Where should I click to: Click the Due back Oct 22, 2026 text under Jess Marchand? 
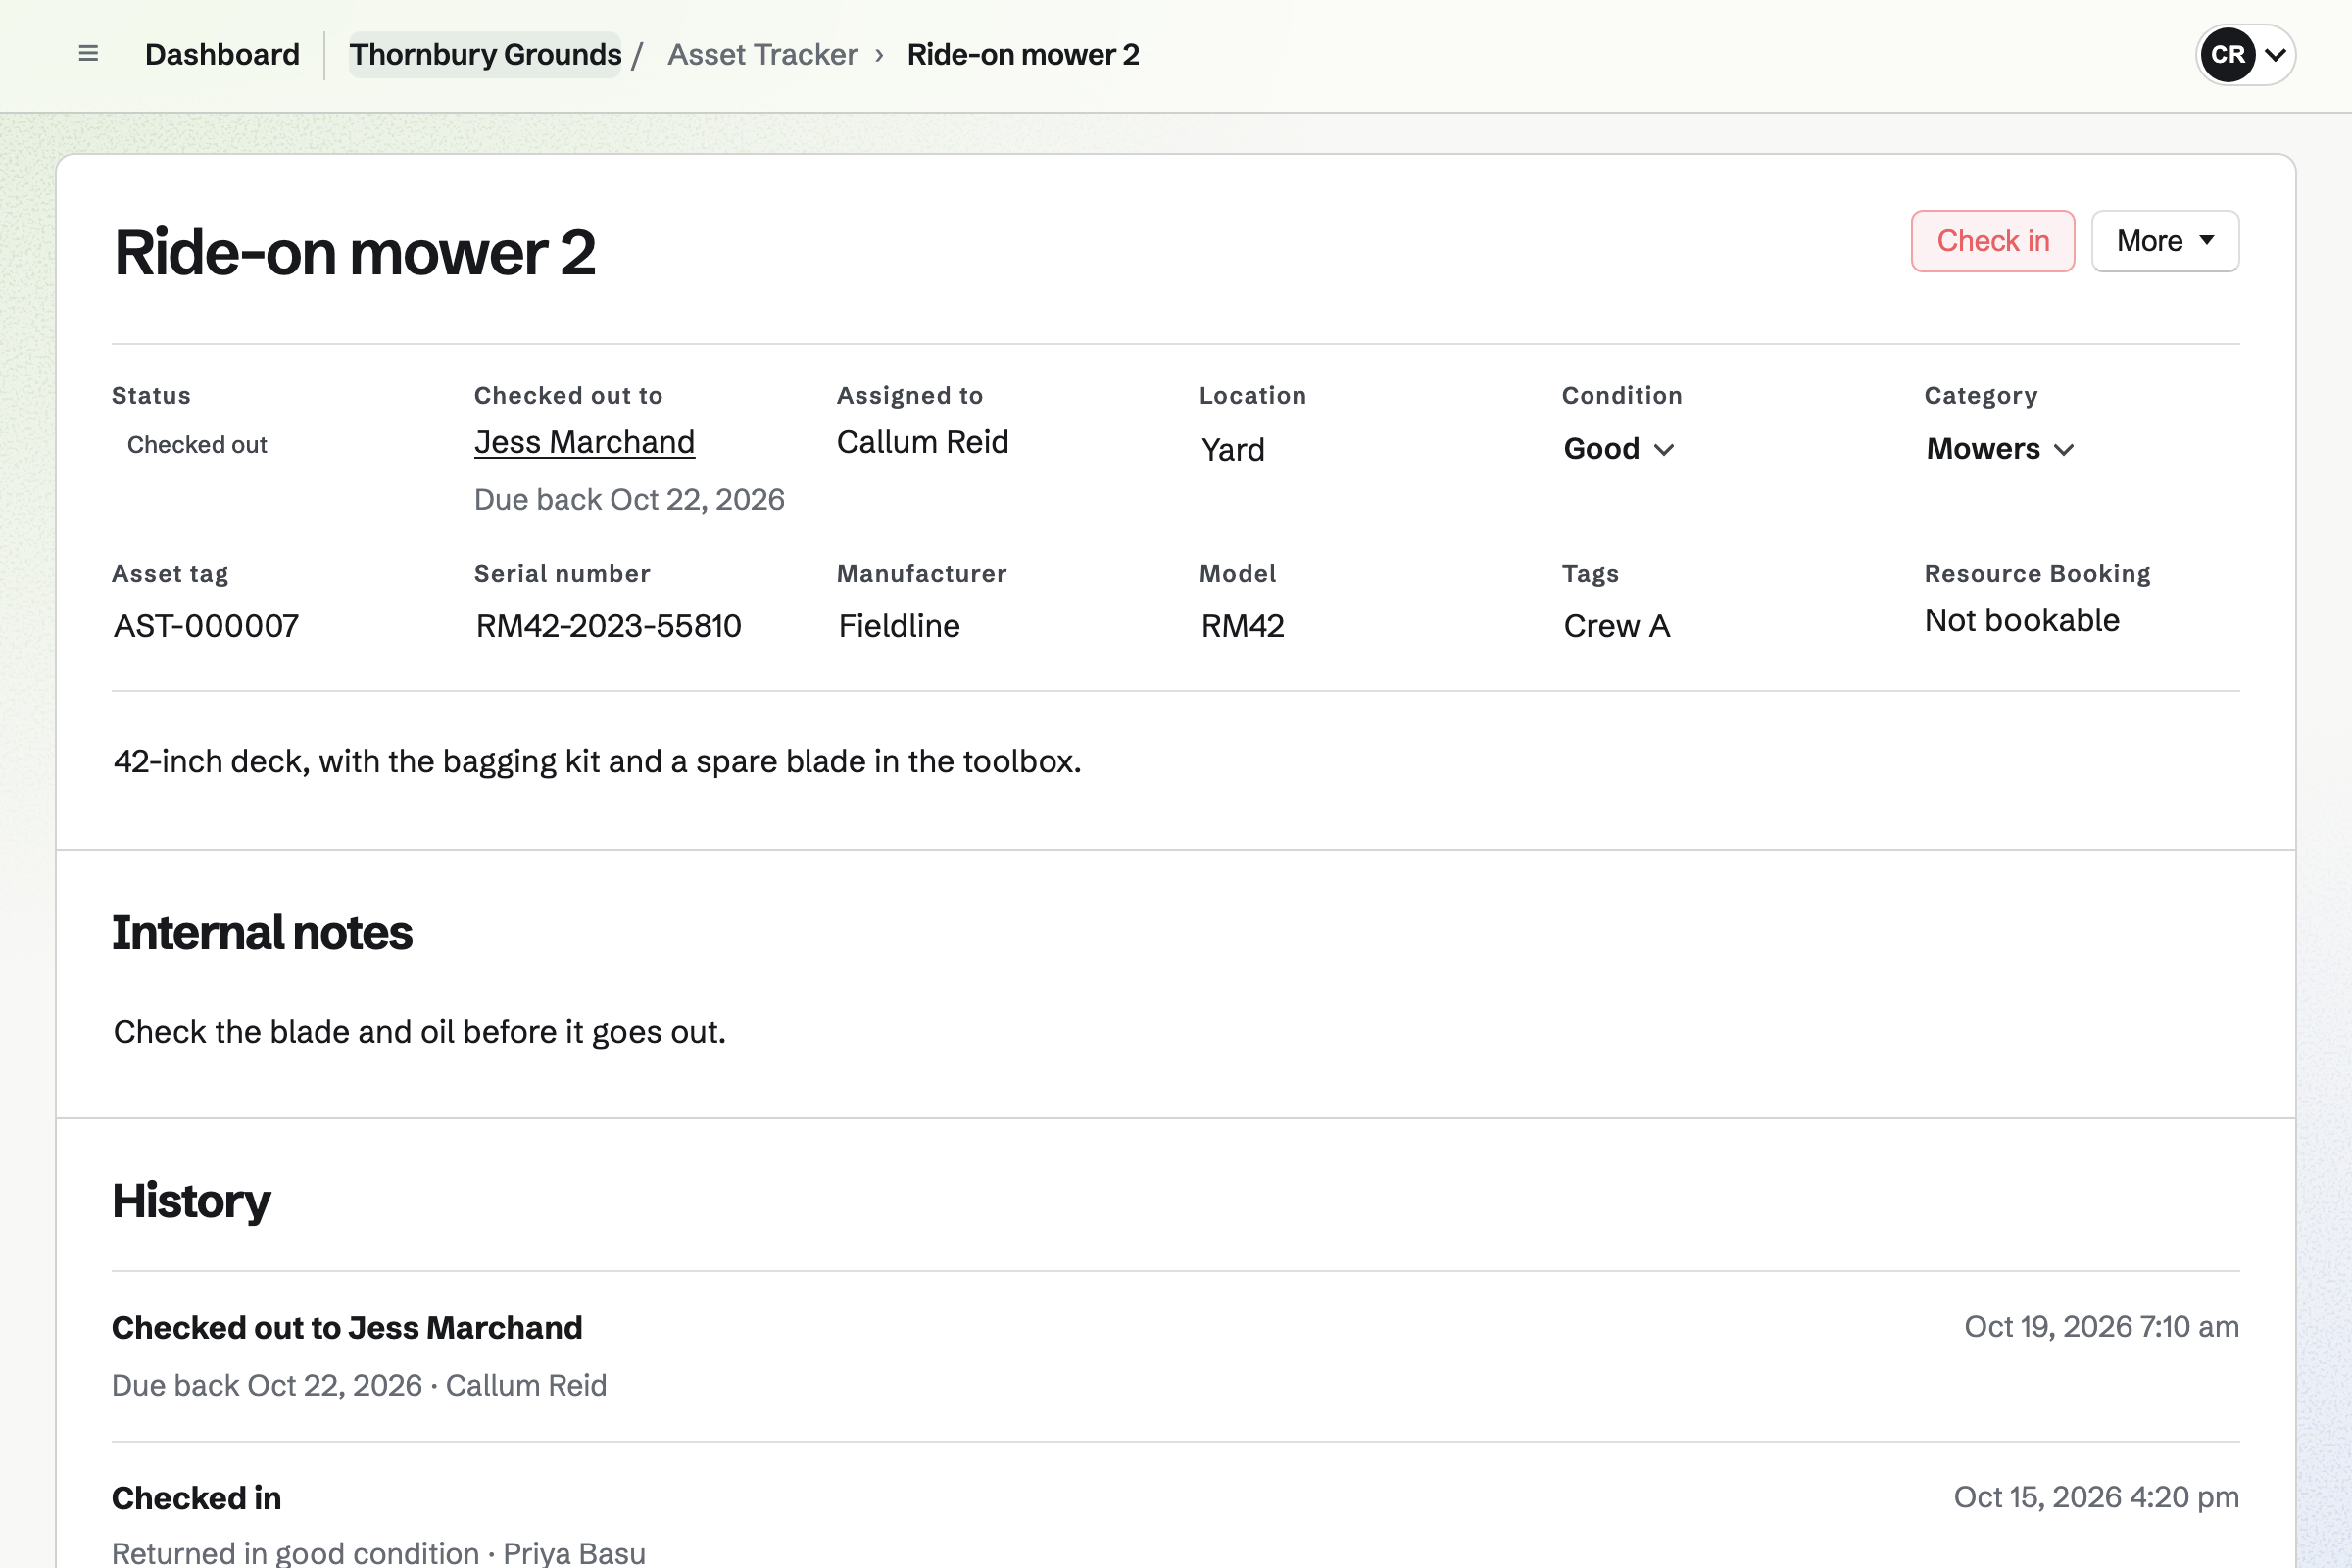click(629, 500)
